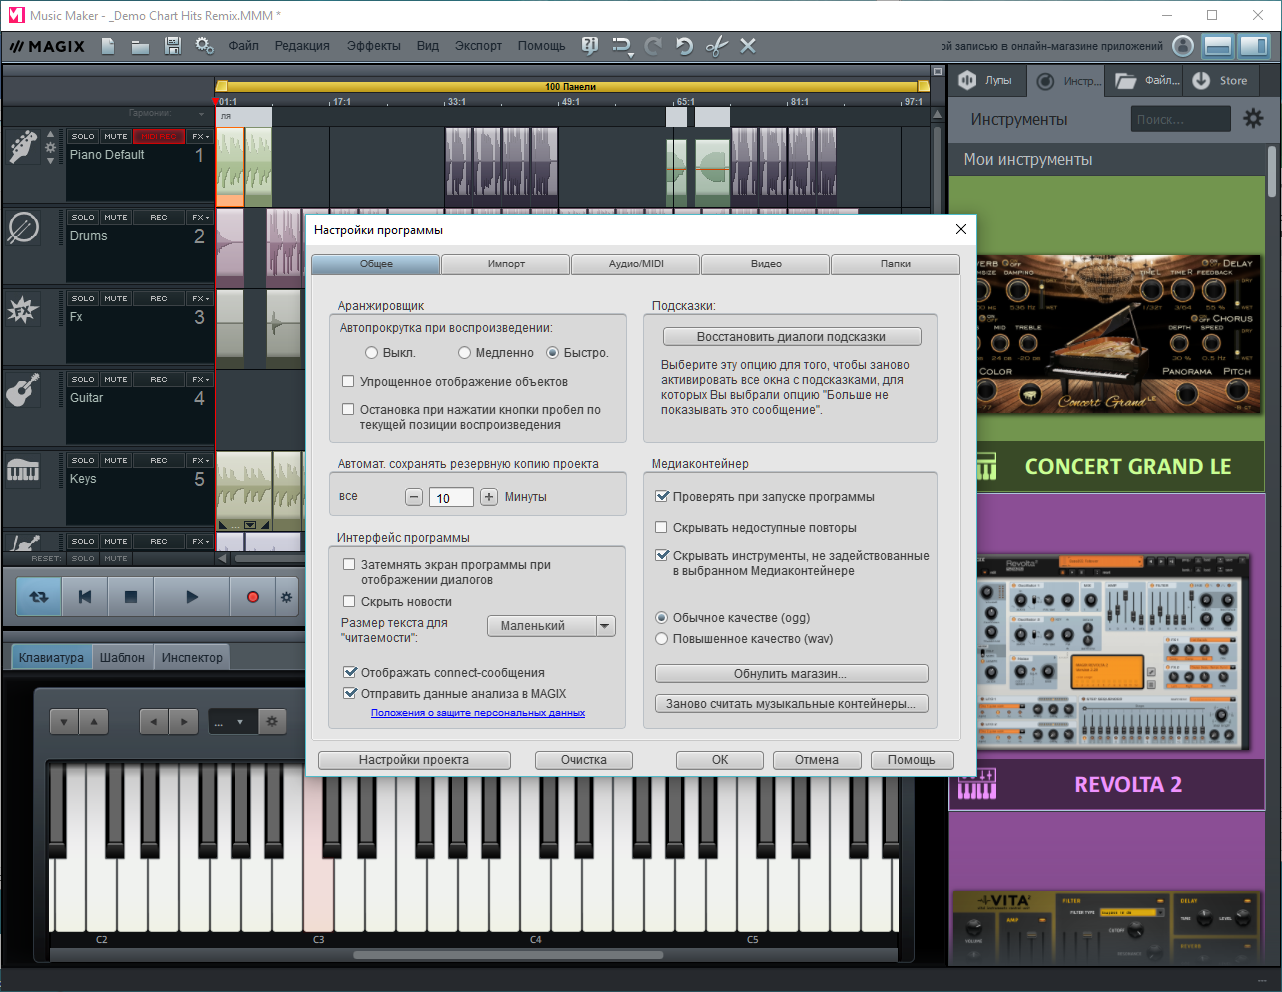Image resolution: width=1282 pixels, height=992 pixels.
Task: Select the Slow autoscroll radio button
Action: tap(464, 353)
